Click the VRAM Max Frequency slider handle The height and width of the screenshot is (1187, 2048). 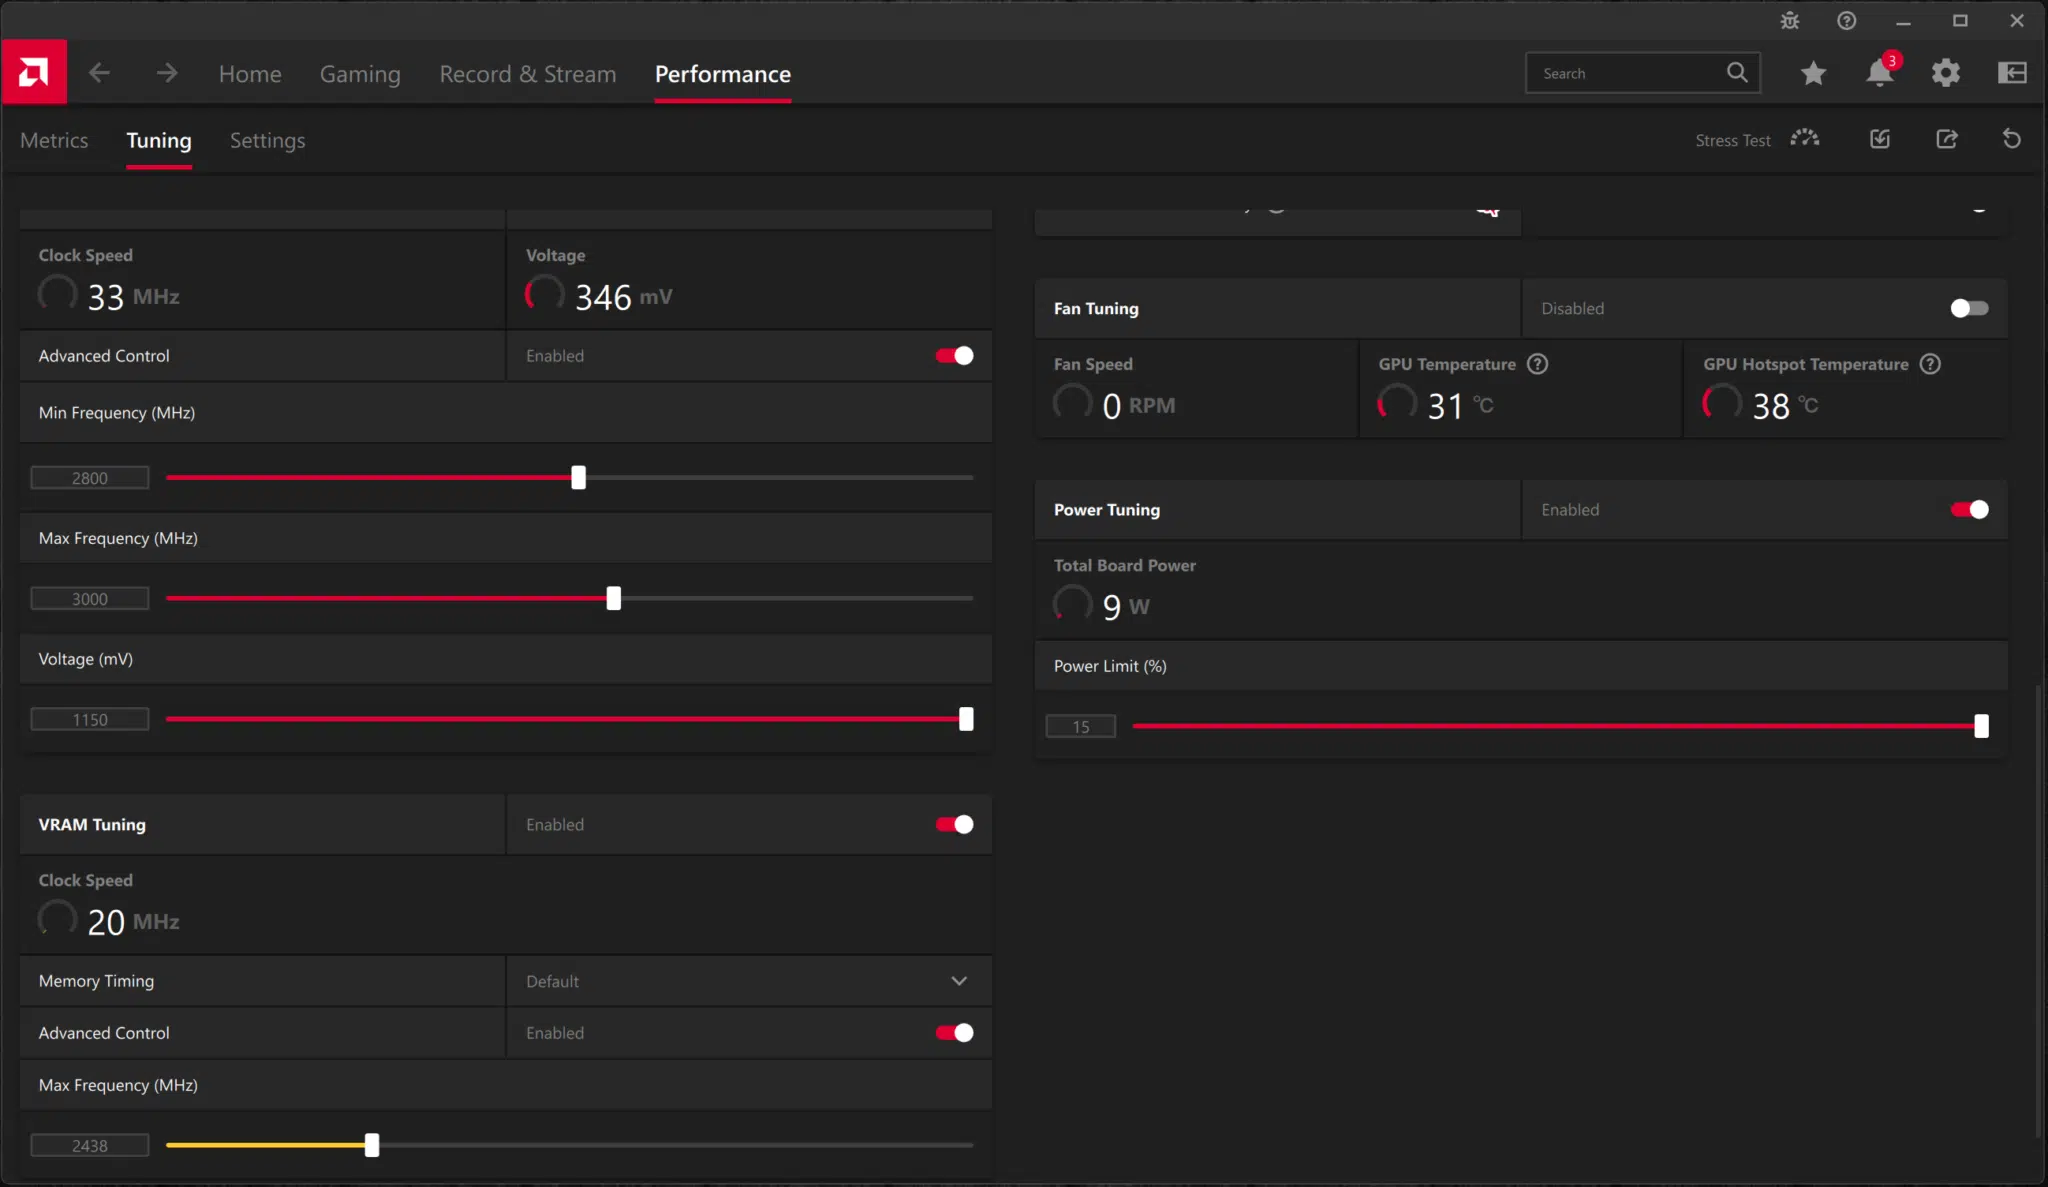(372, 1145)
